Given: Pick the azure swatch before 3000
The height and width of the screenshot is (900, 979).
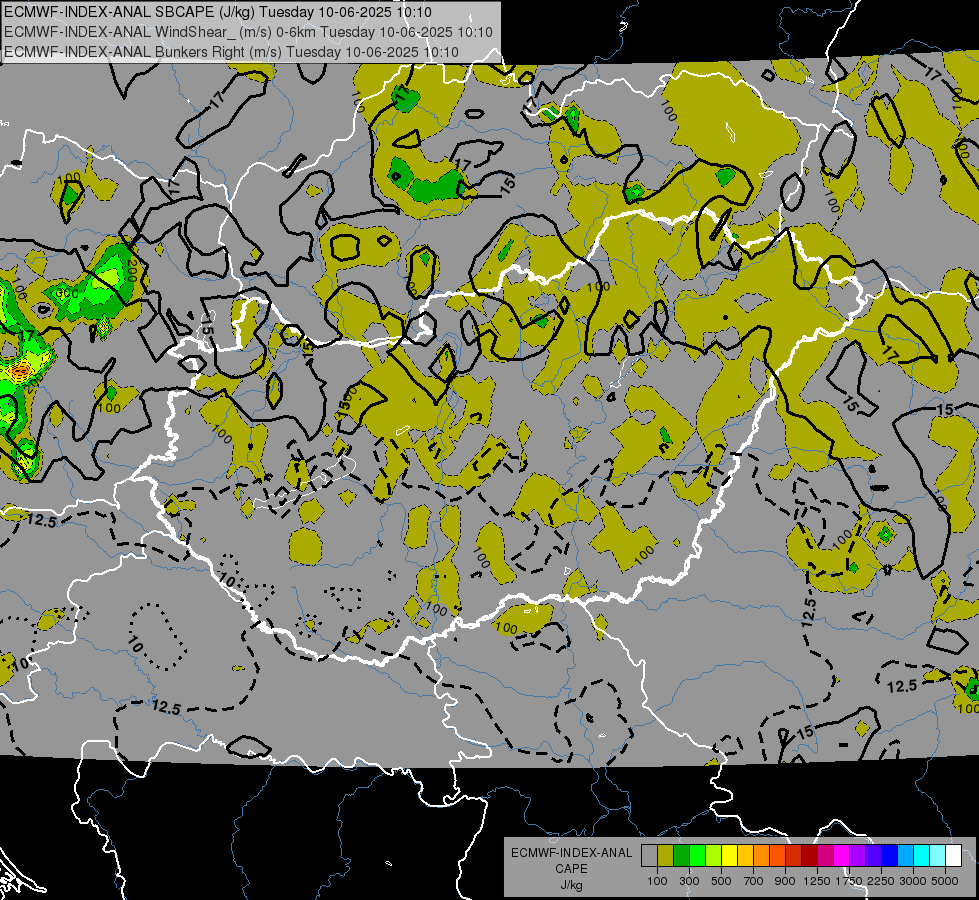Looking at the screenshot, I should tap(905, 855).
